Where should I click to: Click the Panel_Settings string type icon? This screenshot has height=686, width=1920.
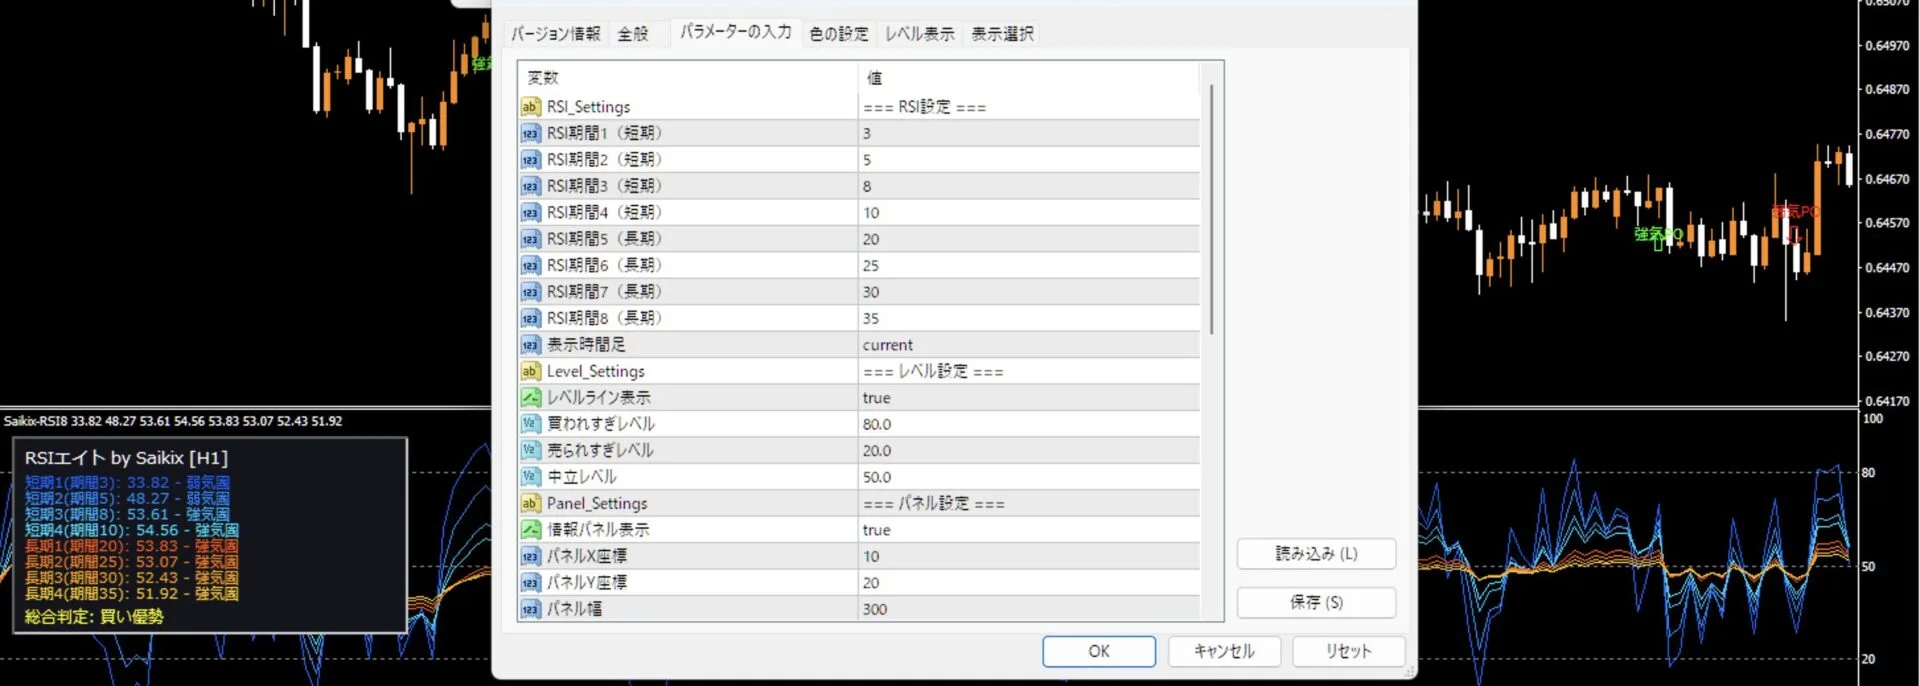(530, 504)
